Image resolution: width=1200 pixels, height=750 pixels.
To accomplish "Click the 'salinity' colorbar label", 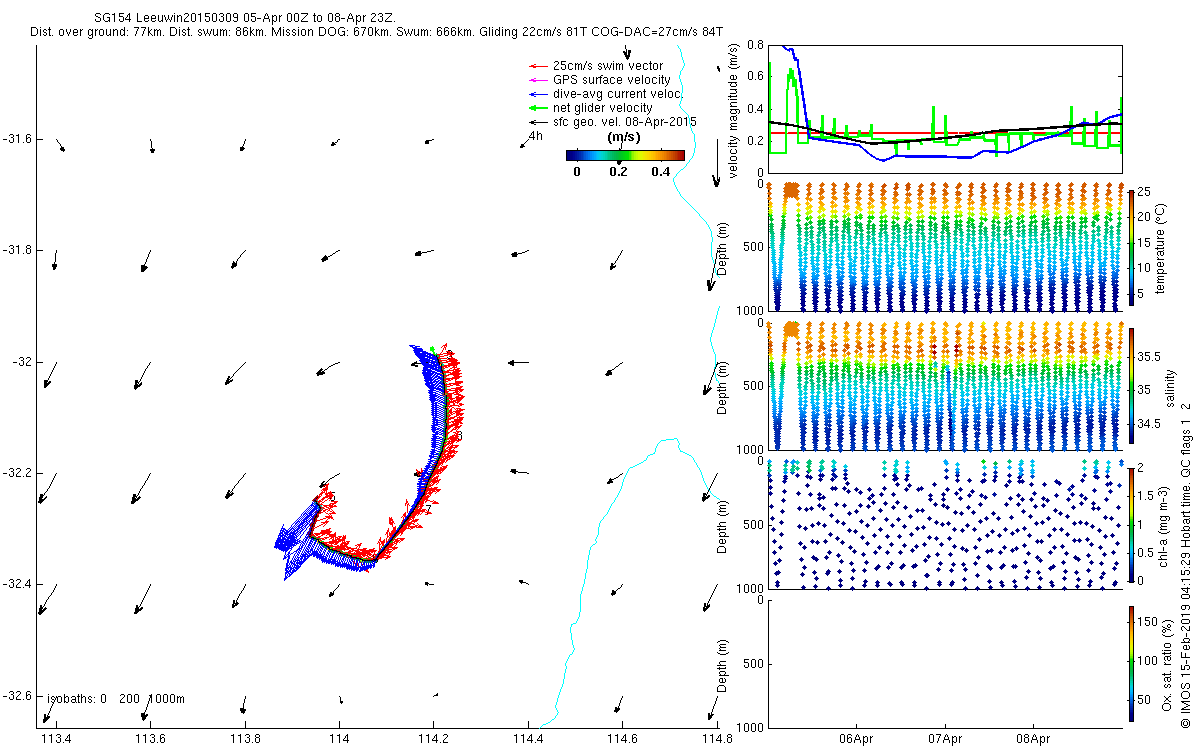I will 1170,388.
